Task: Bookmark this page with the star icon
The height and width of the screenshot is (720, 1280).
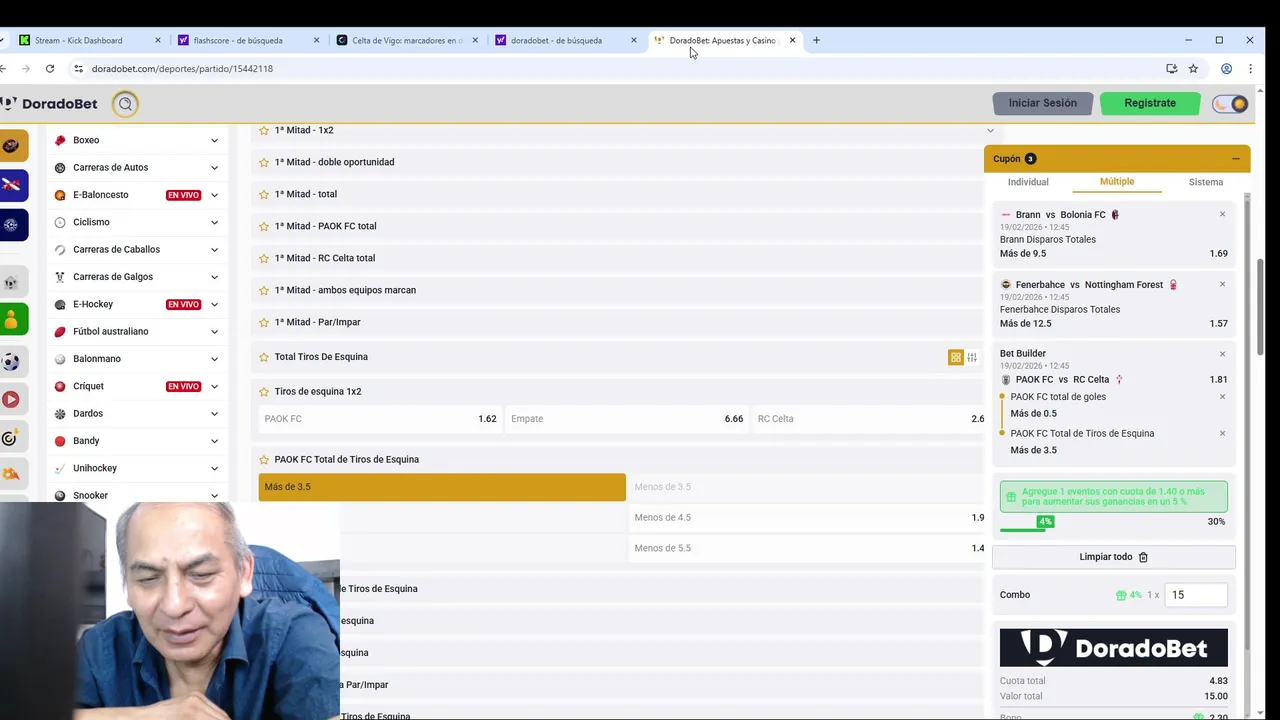Action: pos(1193,69)
